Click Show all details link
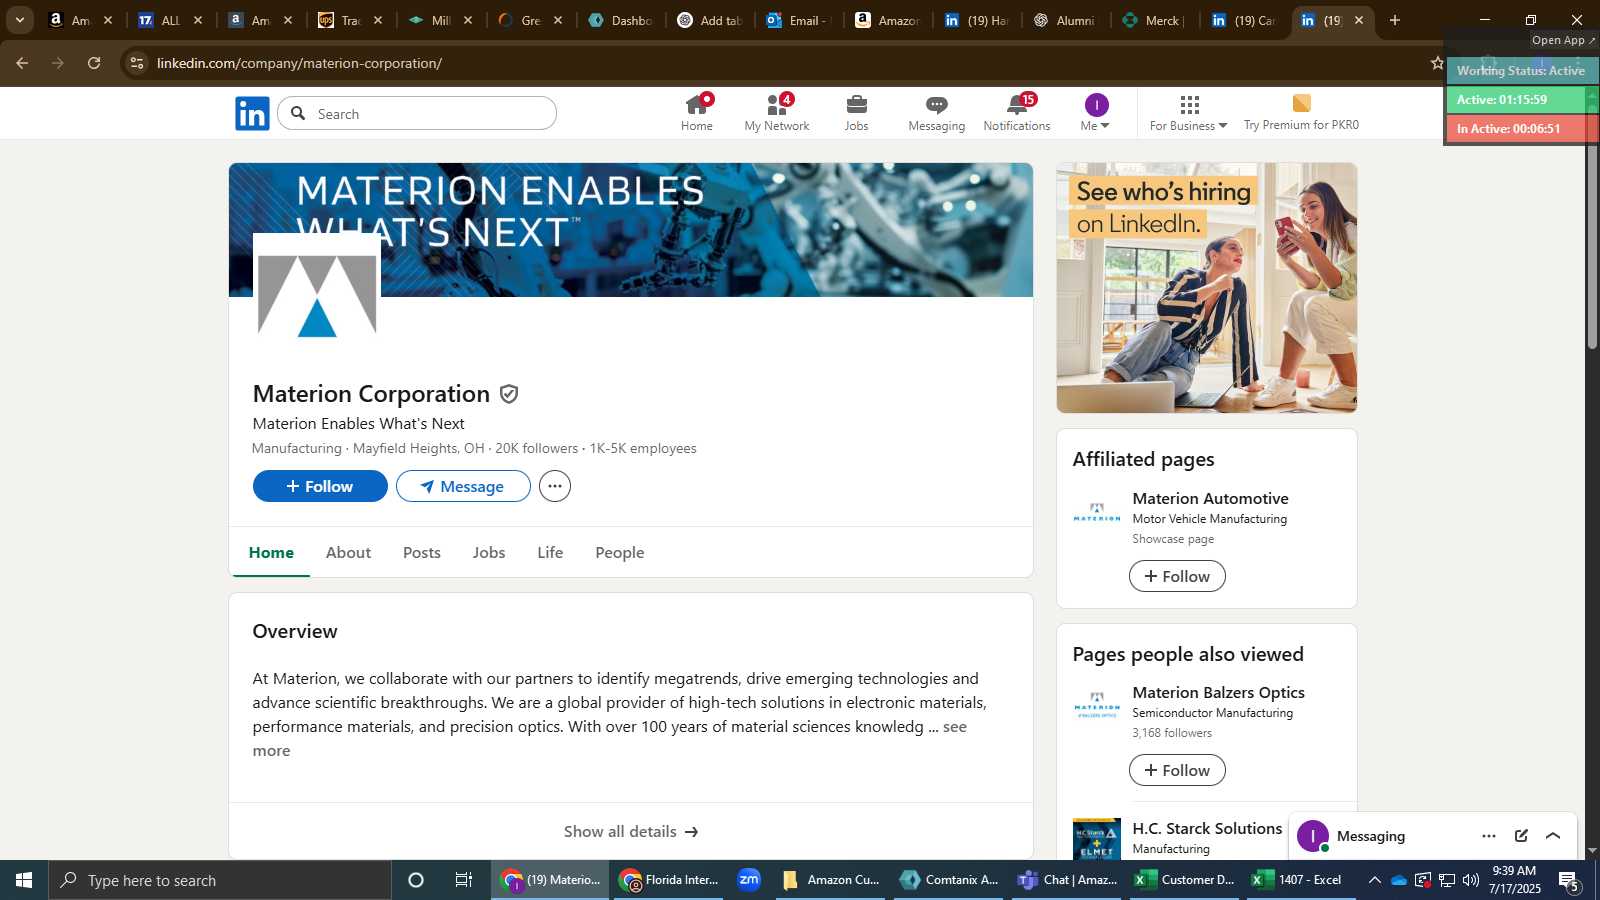The image size is (1600, 900). pyautogui.click(x=631, y=831)
